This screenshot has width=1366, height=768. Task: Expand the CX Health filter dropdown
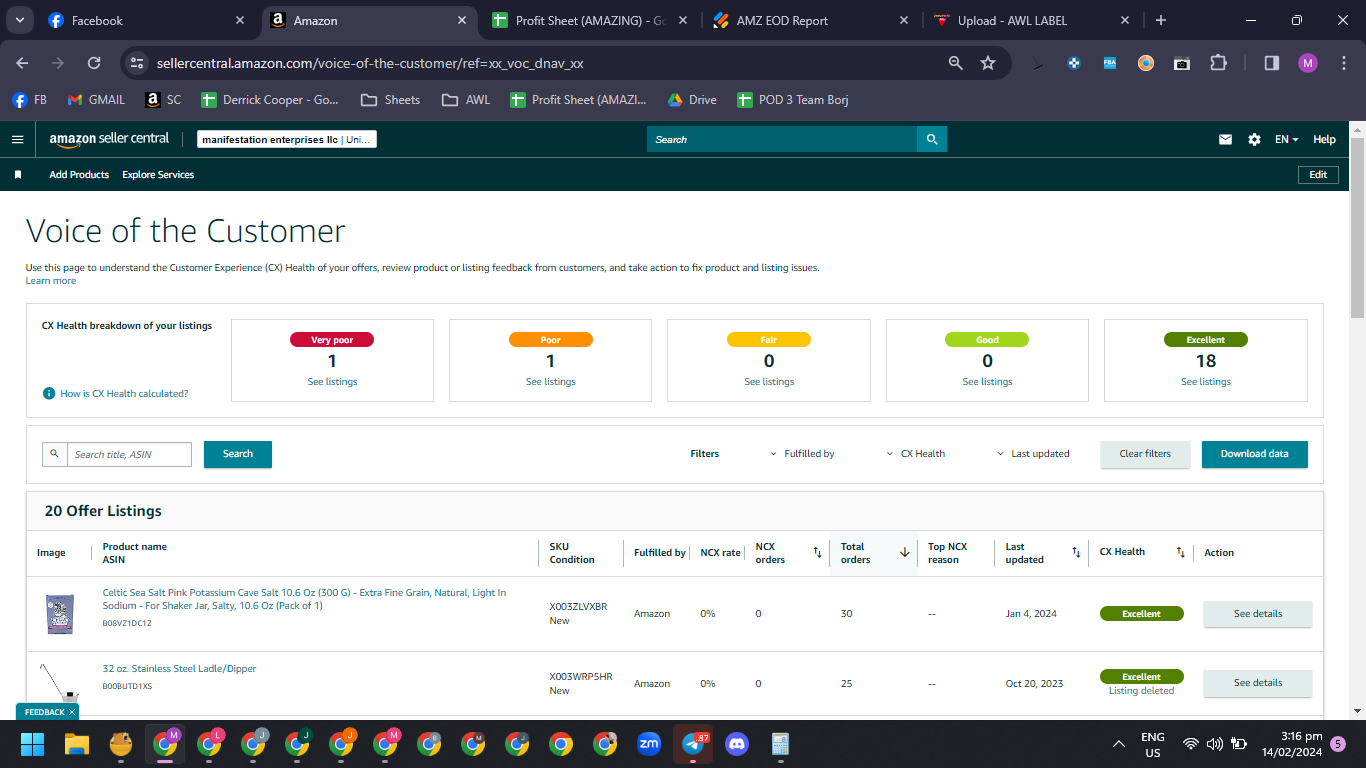coord(916,454)
